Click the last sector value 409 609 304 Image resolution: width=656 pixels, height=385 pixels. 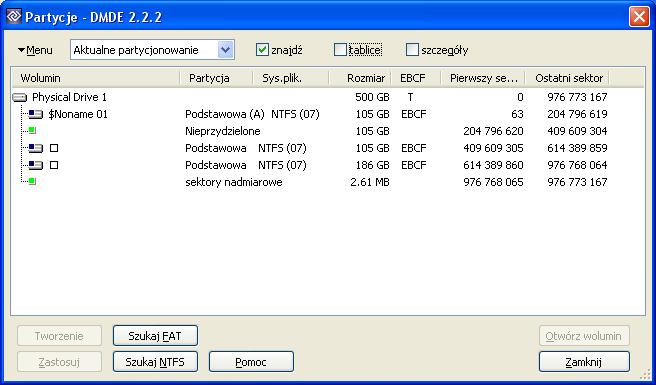pos(577,131)
